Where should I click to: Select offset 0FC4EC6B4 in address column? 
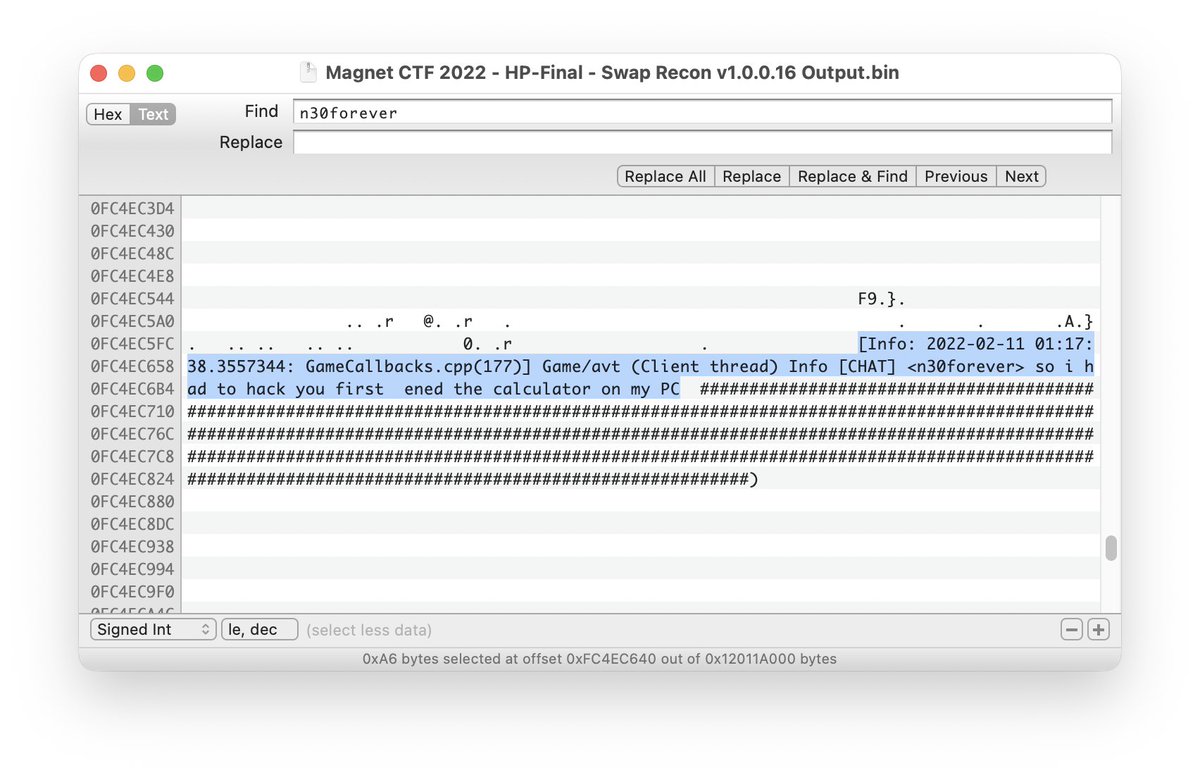tap(132, 388)
